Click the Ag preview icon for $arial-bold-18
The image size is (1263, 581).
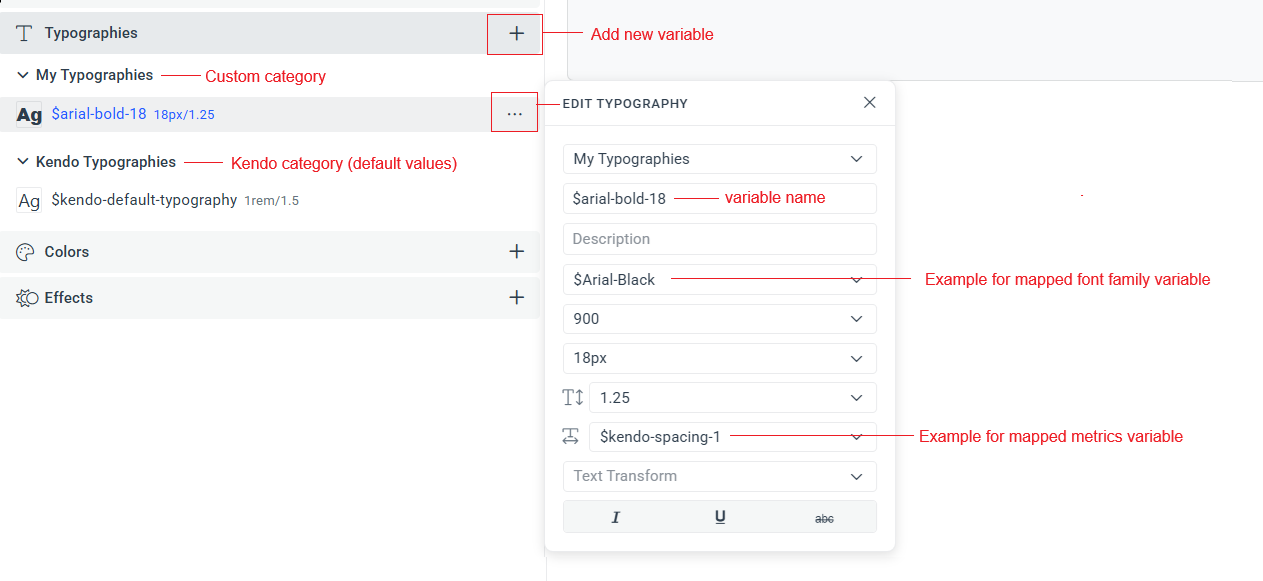pos(30,114)
